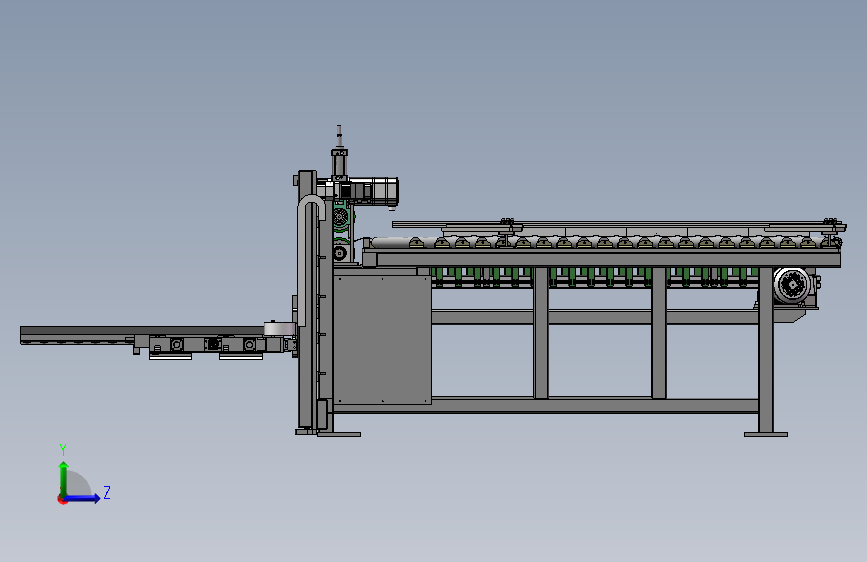Select the lower horizontal frame beam of the conveyor

pos(545,405)
